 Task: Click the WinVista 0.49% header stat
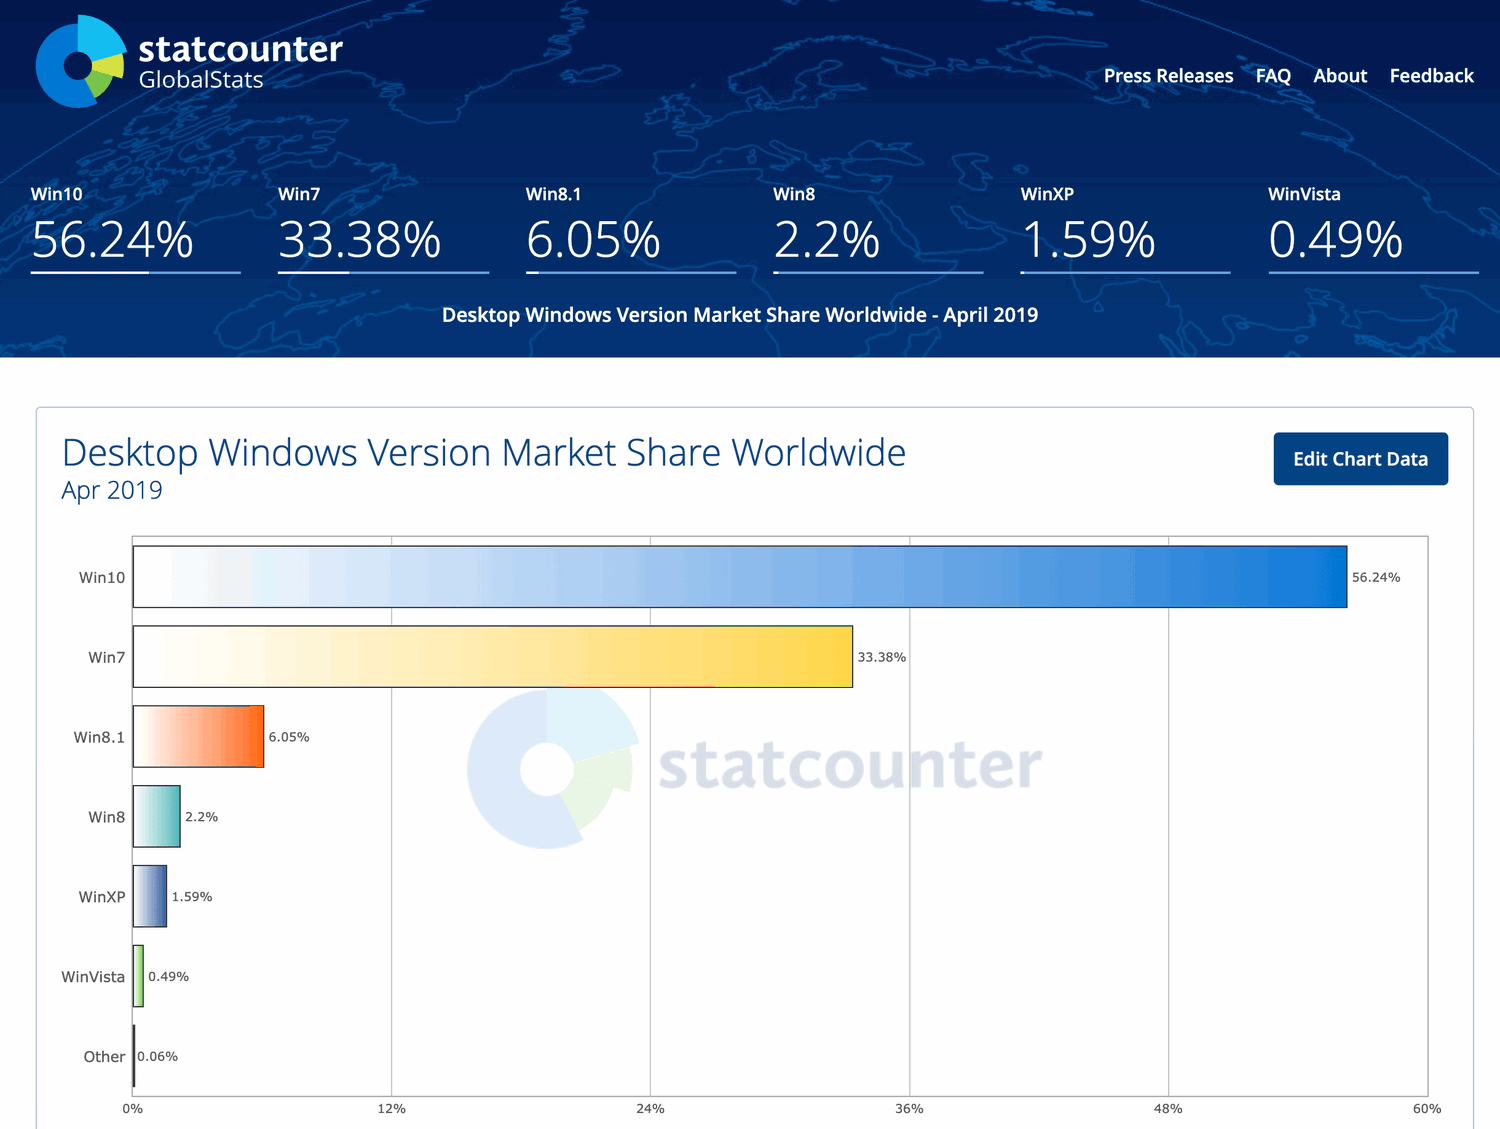1335,240
